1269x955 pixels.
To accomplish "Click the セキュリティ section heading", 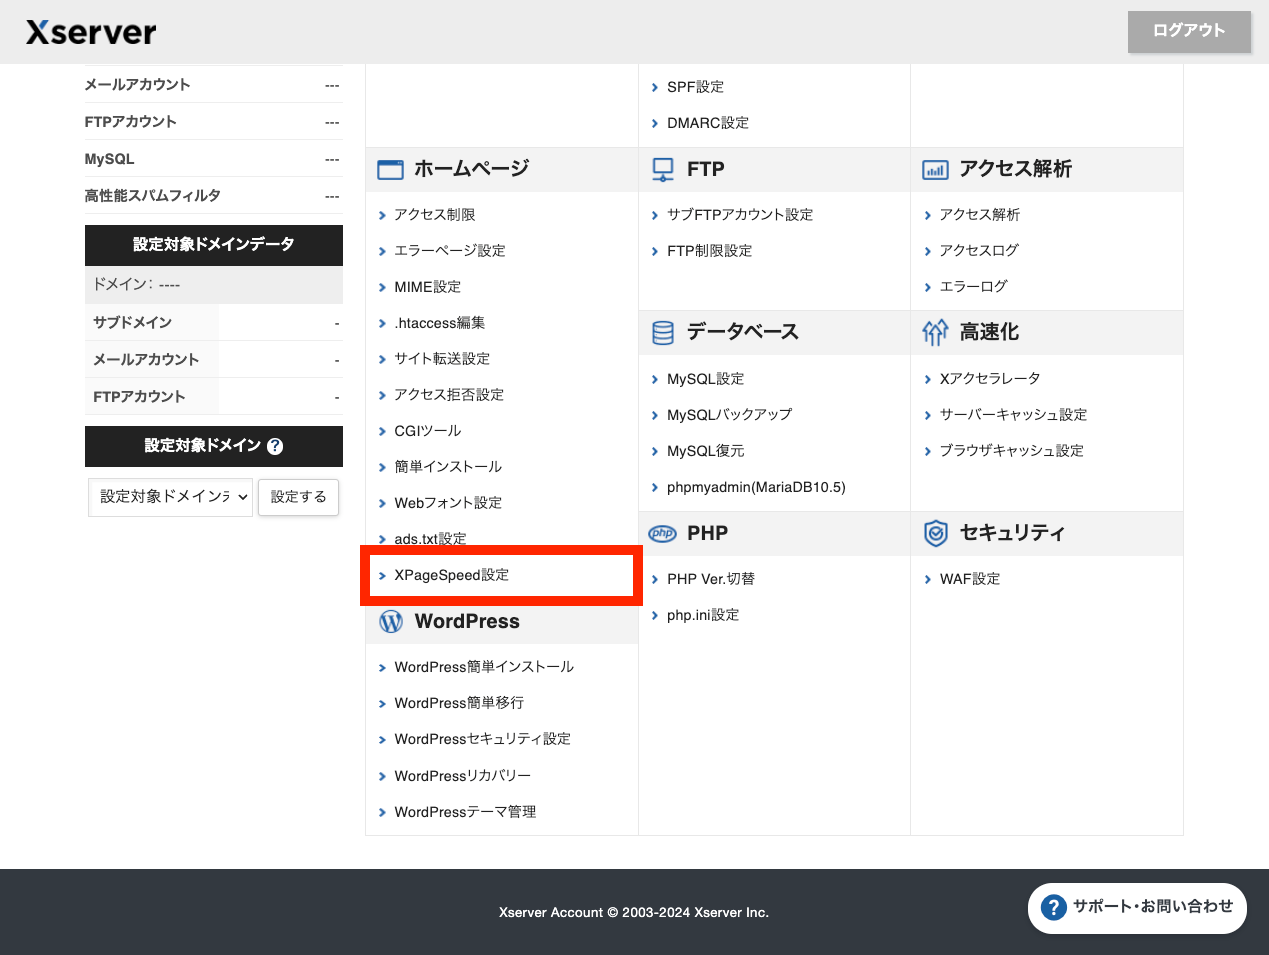I will coord(1012,533).
